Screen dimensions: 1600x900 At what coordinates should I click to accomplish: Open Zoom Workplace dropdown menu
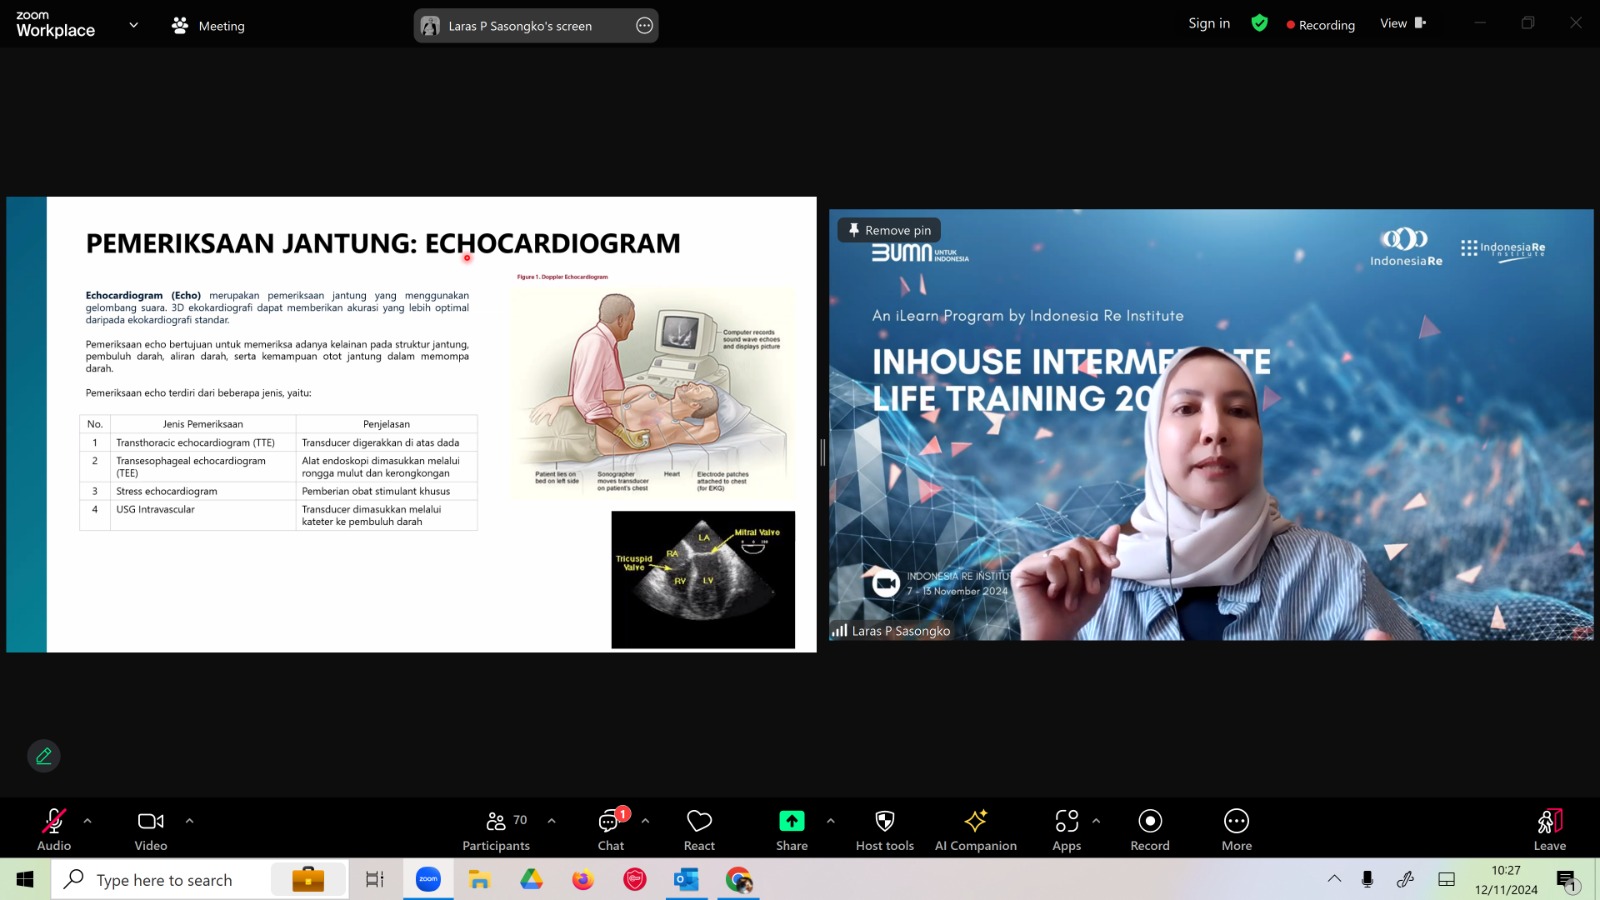[x=133, y=25]
